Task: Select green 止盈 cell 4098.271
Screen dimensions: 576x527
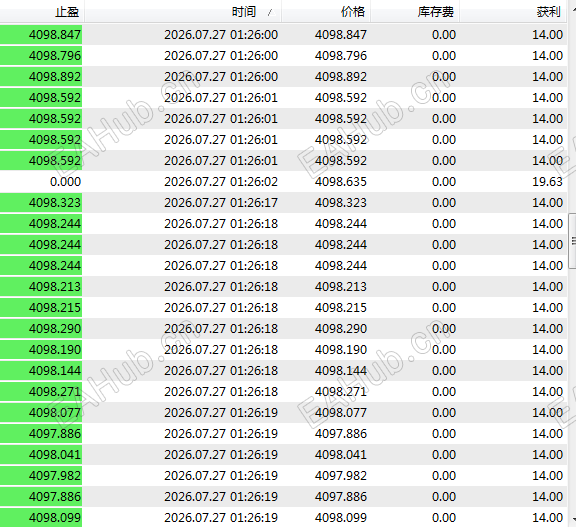Action: (x=41, y=391)
